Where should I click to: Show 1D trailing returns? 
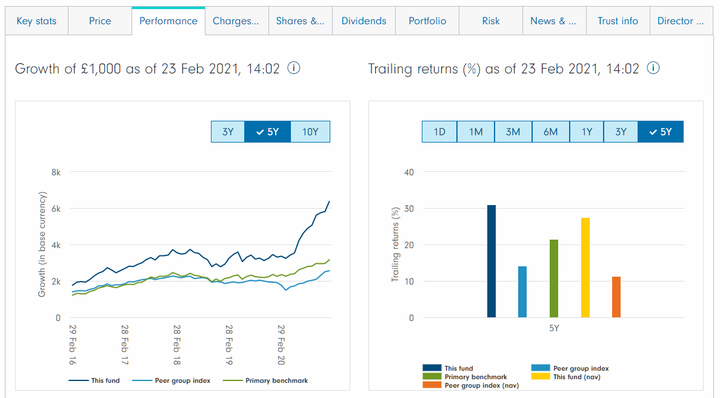tap(439, 132)
